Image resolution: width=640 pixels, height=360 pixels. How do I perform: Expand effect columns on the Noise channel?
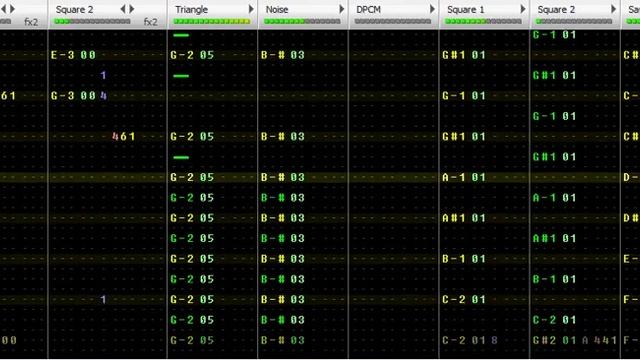[x=341, y=9]
